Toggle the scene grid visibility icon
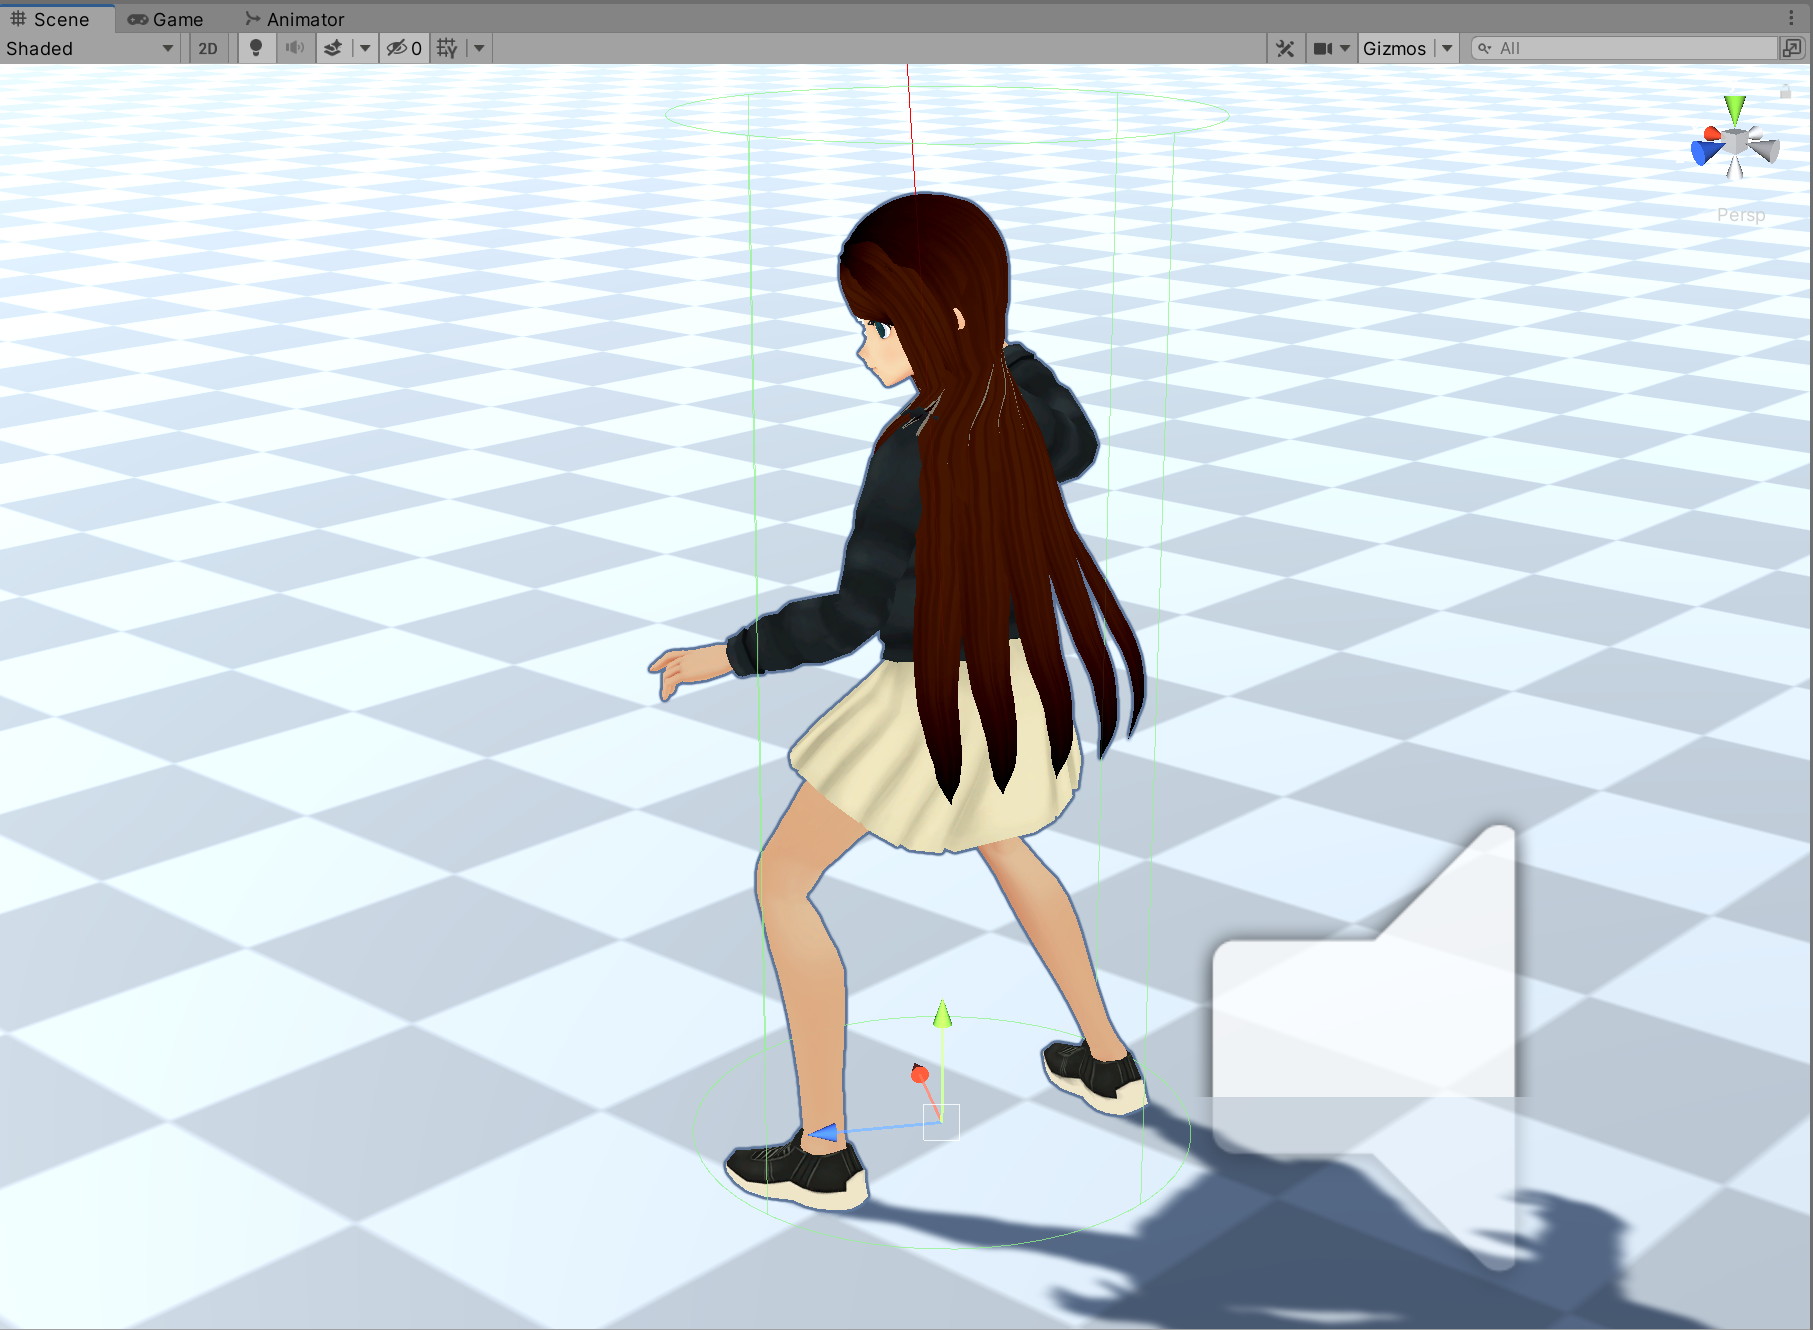 tap(447, 48)
